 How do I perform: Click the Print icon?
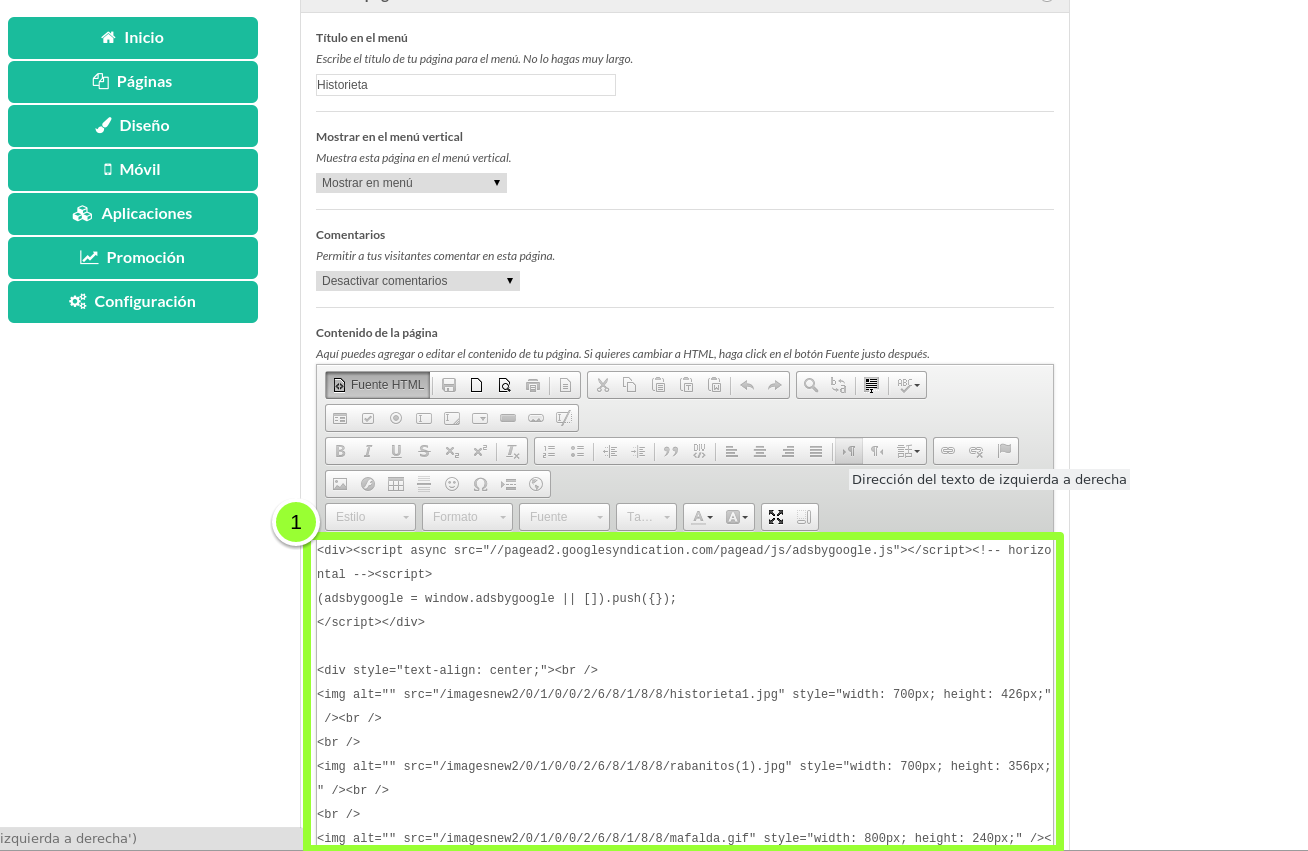(x=533, y=385)
